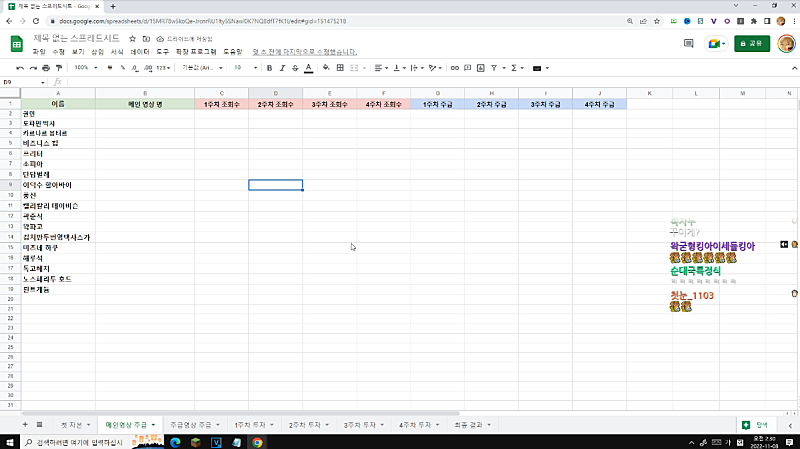Collapse the toolbar with top-right chevron
This screenshot has height=449, width=800.
coord(794,68)
